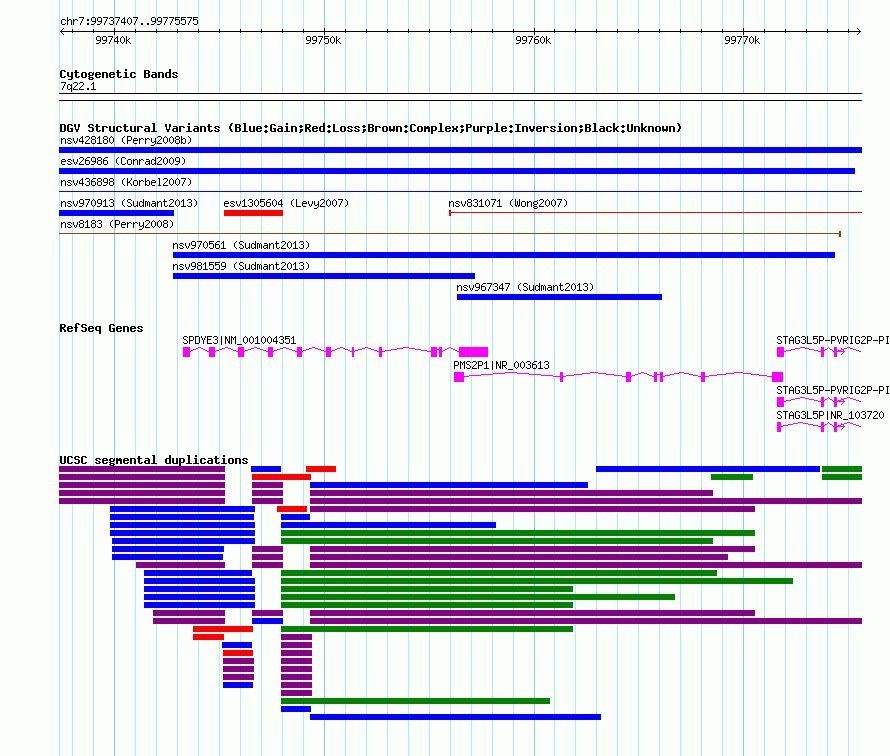The width and height of the screenshot is (890, 756).
Task: Click the 7q22.1 band label
Action: [x=78, y=86]
